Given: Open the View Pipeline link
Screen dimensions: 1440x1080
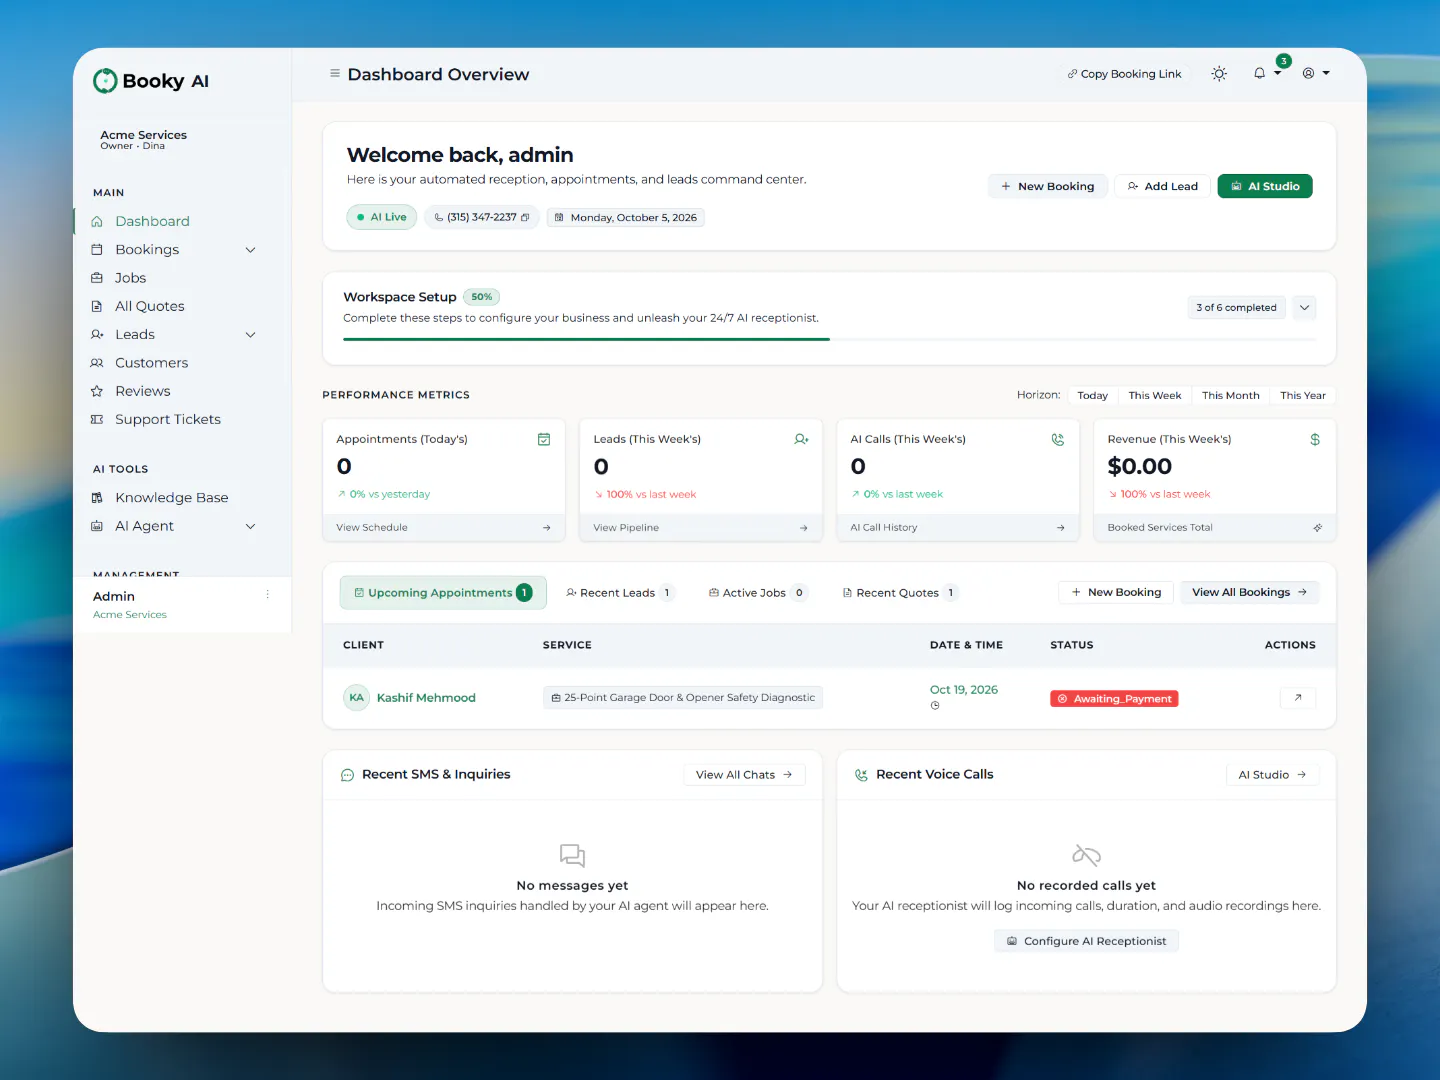Looking at the screenshot, I should [x=626, y=527].
